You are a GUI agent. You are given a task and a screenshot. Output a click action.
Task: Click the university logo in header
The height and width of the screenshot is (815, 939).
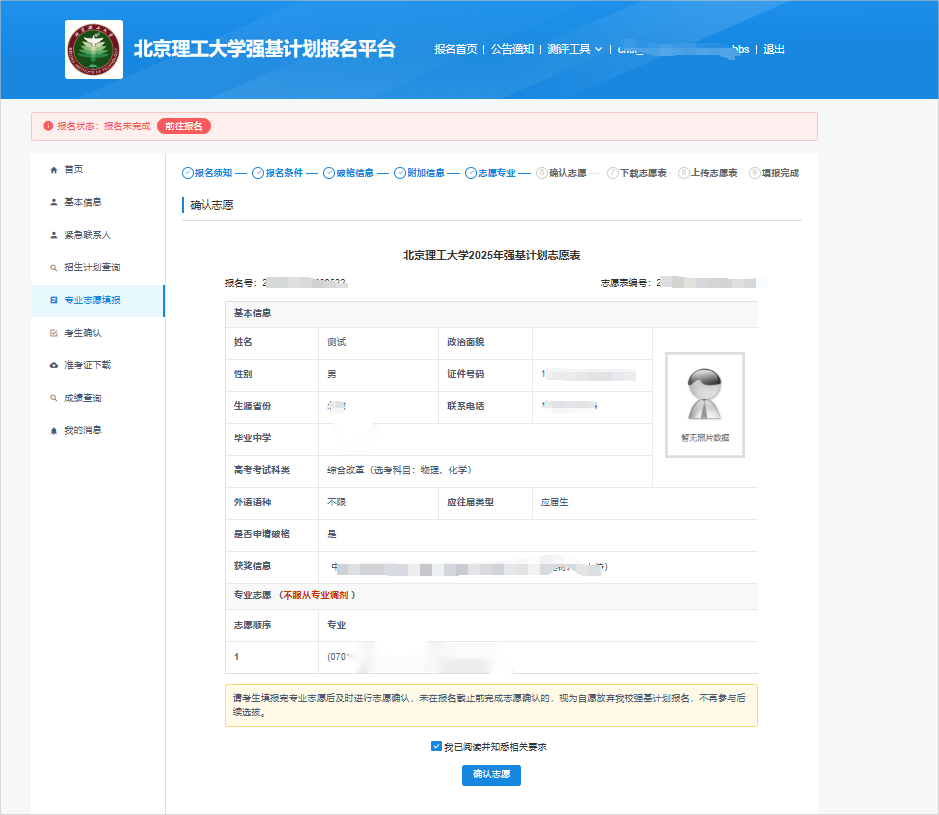[x=93, y=50]
